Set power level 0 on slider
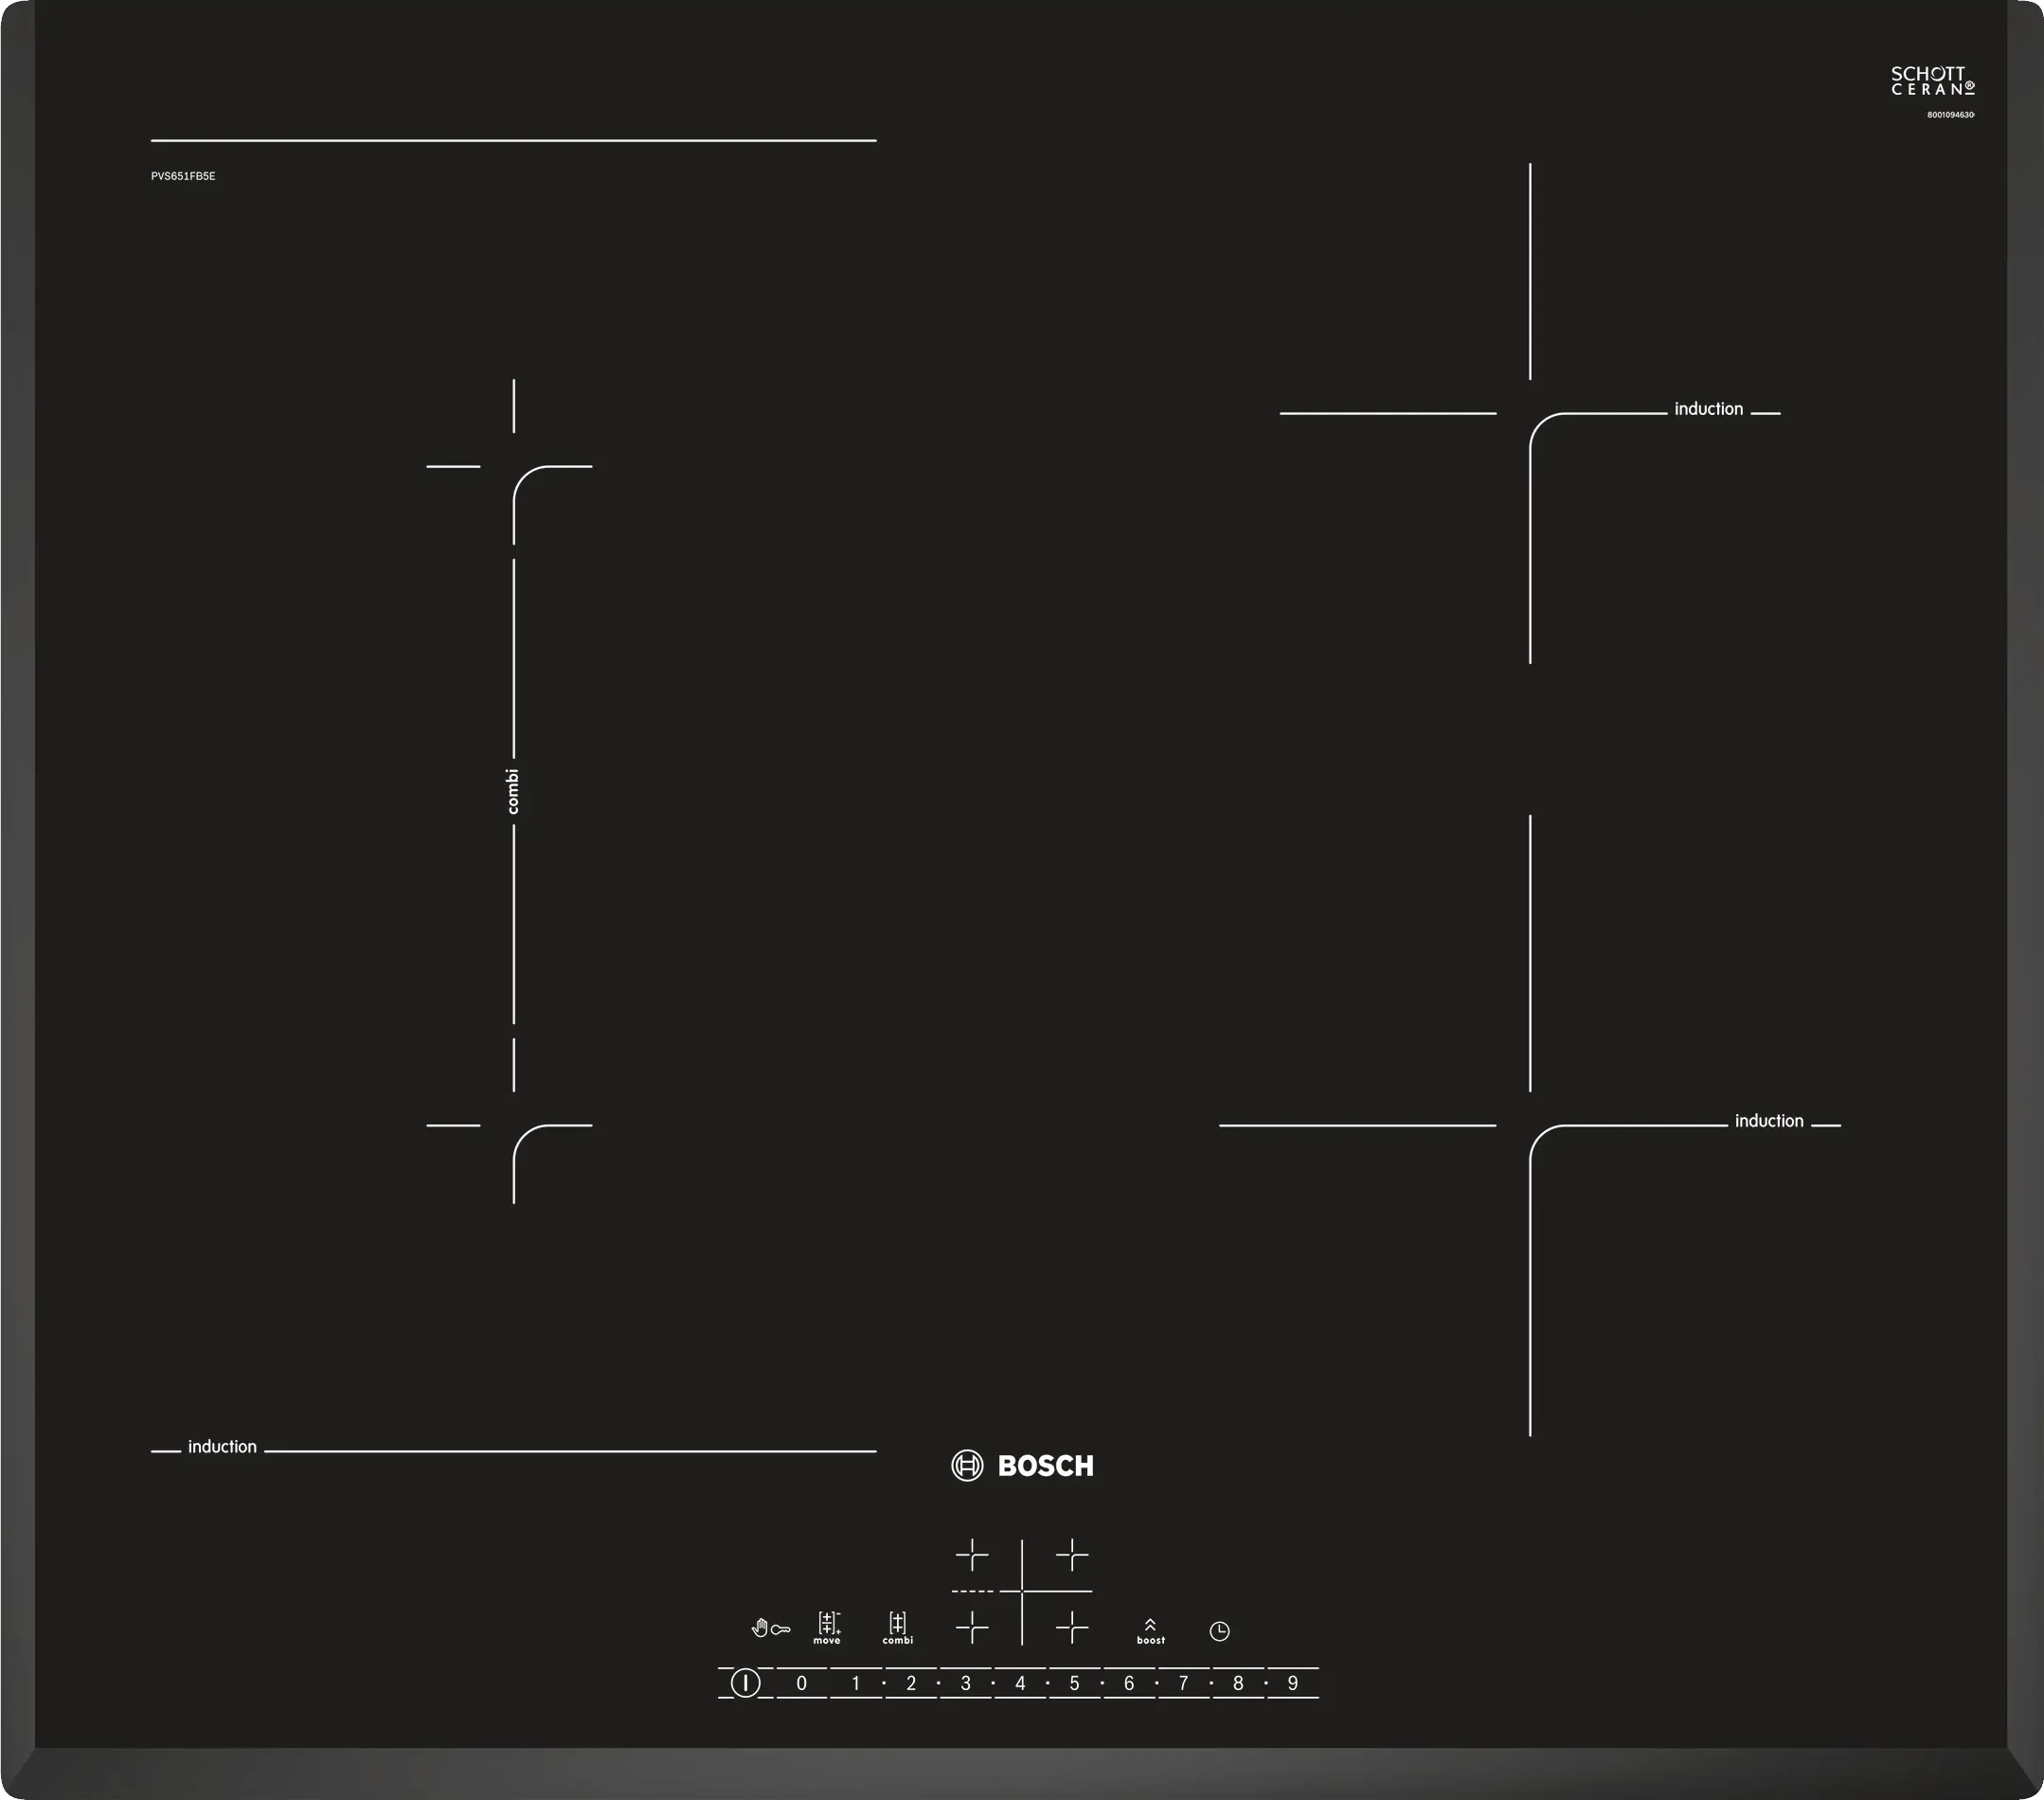Image resolution: width=2044 pixels, height=1800 pixels. pyautogui.click(x=801, y=1683)
